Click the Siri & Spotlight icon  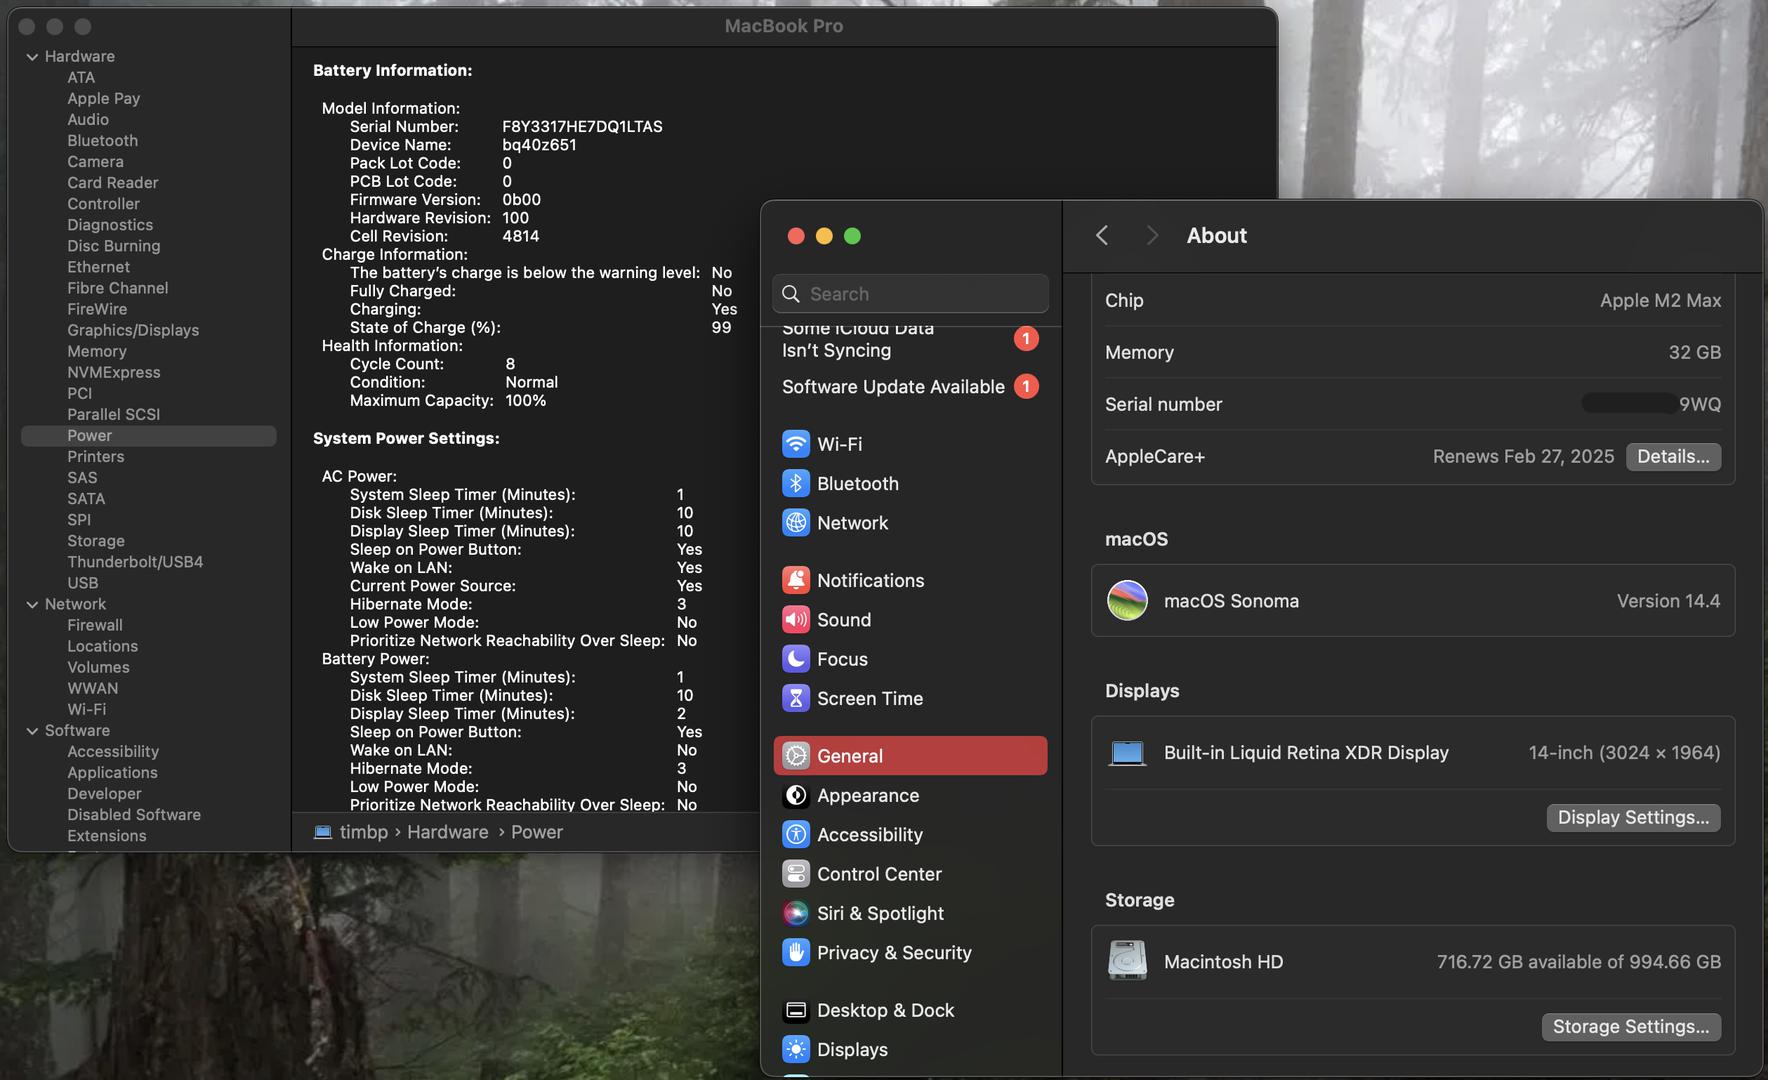pyautogui.click(x=796, y=913)
